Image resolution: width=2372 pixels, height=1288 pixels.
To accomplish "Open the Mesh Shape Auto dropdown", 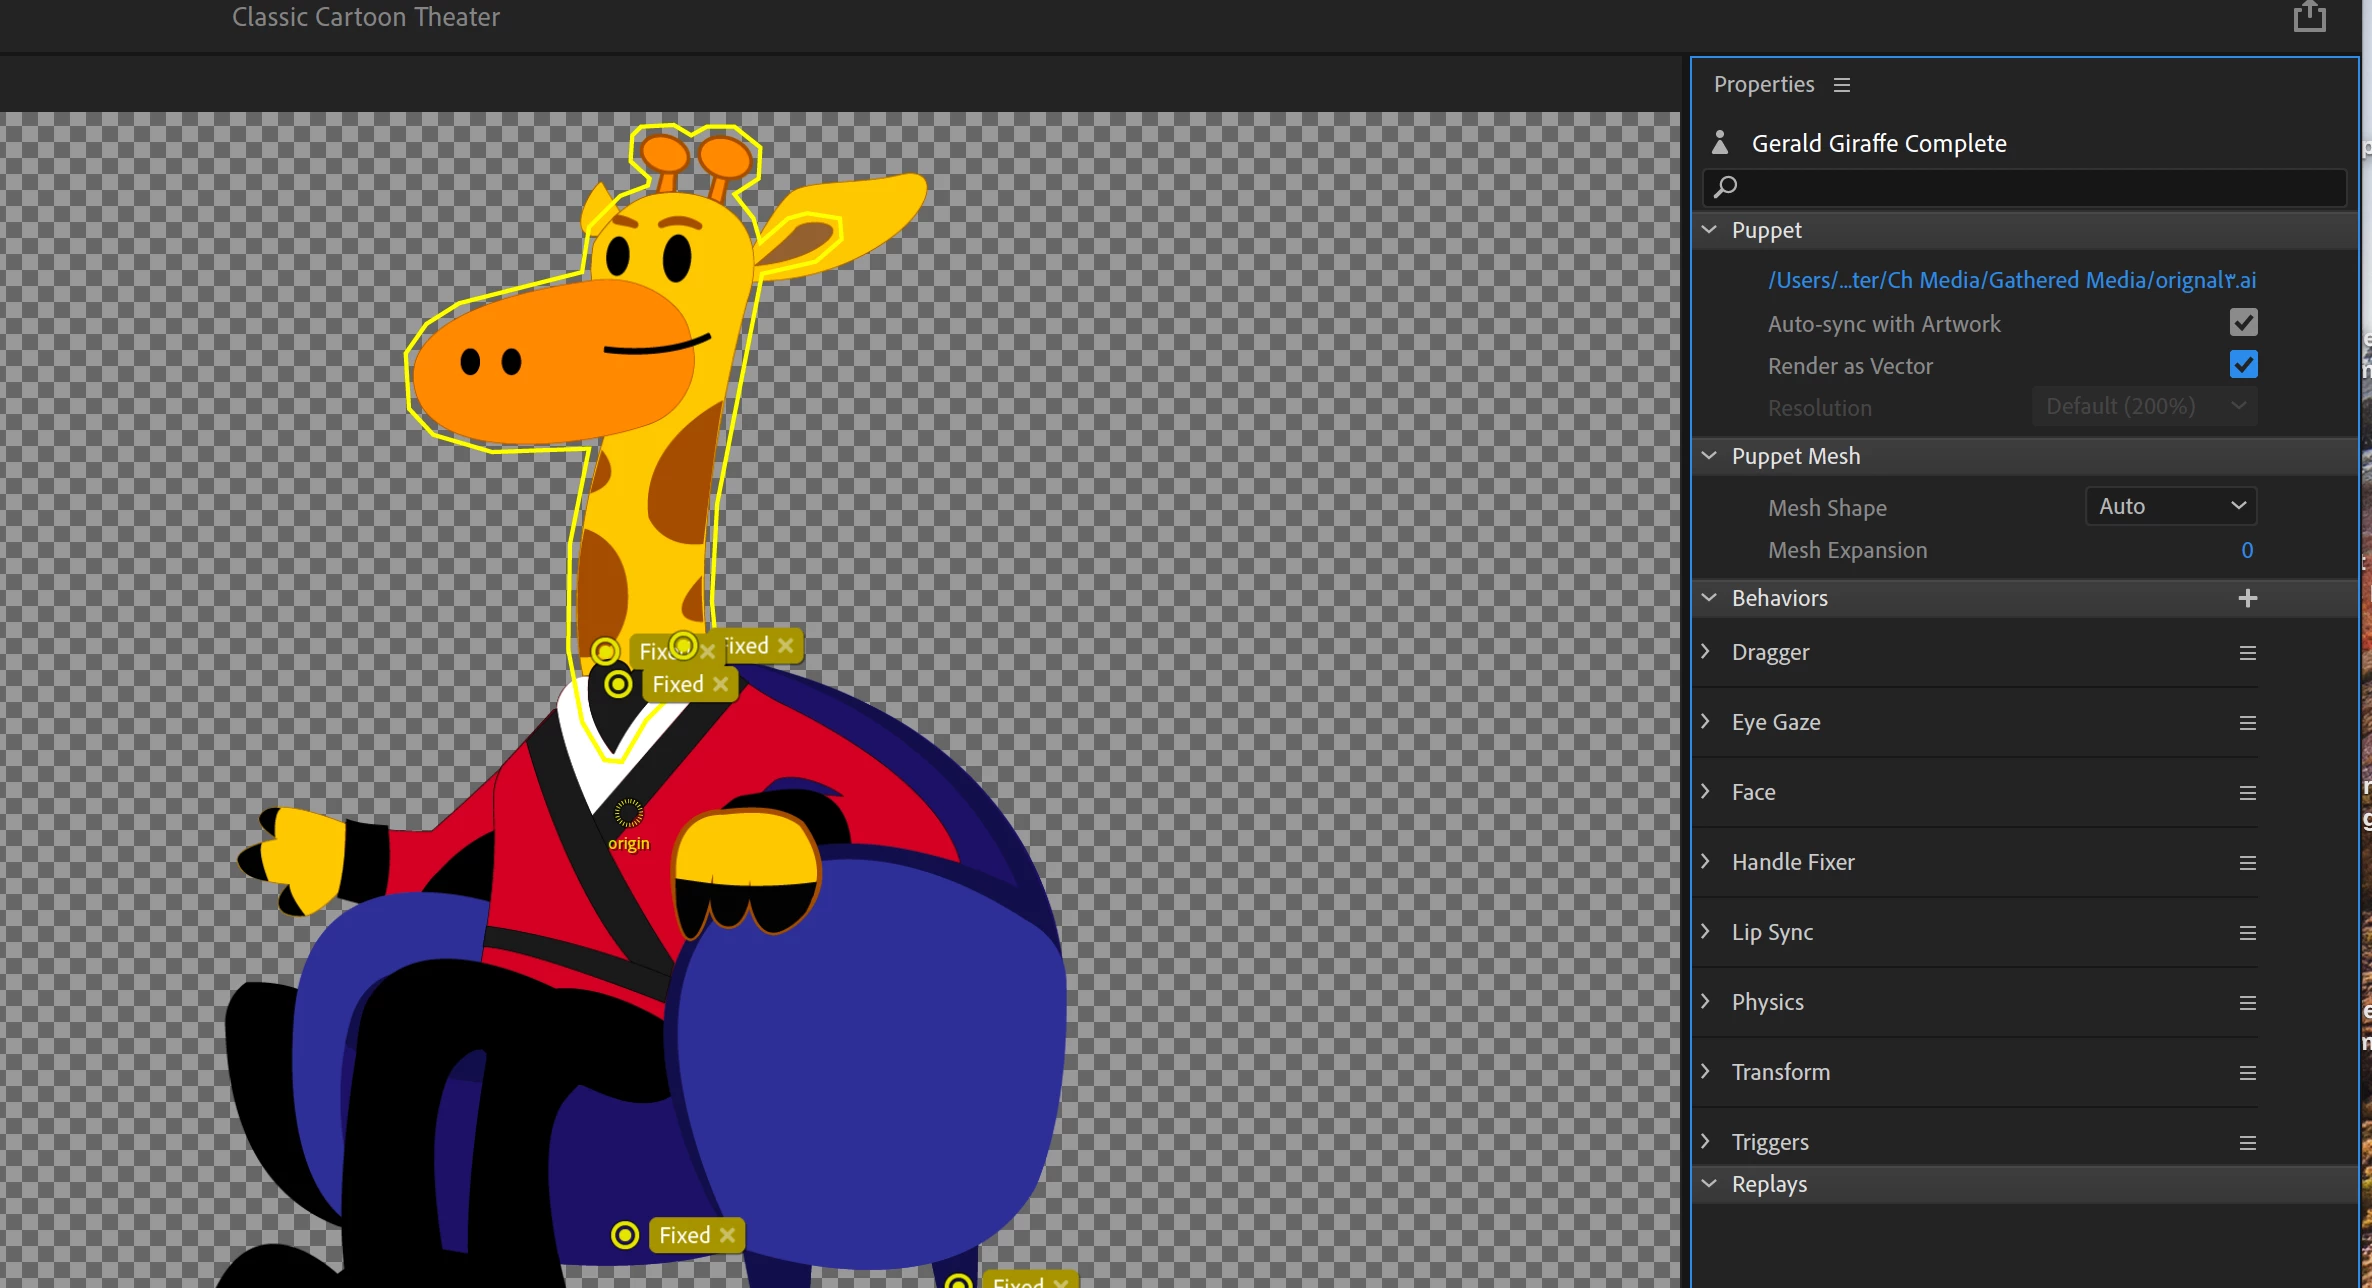I will (2170, 506).
